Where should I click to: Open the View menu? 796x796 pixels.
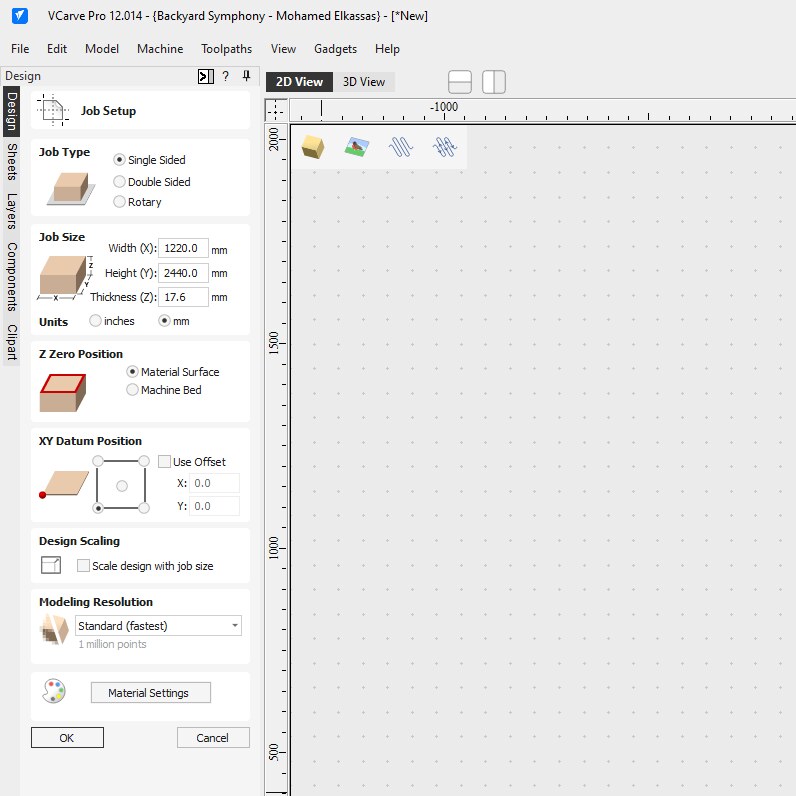coord(283,49)
